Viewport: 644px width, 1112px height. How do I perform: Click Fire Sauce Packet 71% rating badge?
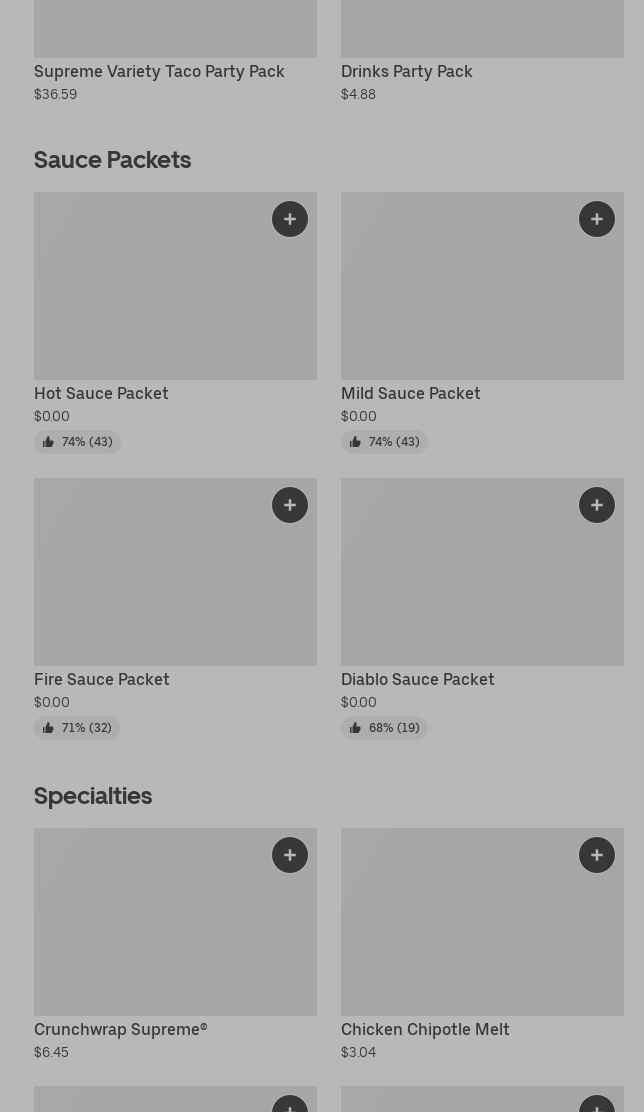click(x=77, y=728)
